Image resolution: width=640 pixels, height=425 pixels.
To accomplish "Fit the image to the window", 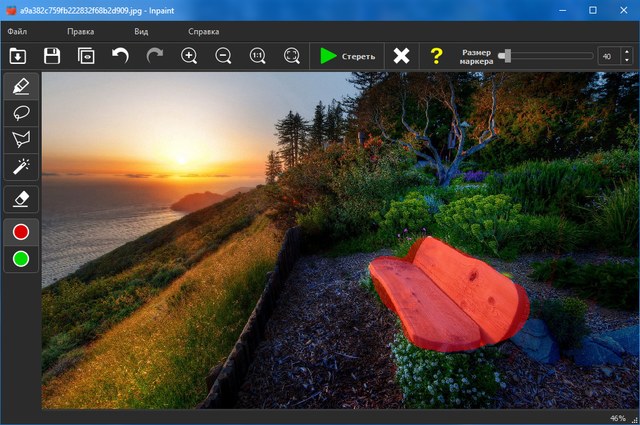I will (x=291, y=56).
